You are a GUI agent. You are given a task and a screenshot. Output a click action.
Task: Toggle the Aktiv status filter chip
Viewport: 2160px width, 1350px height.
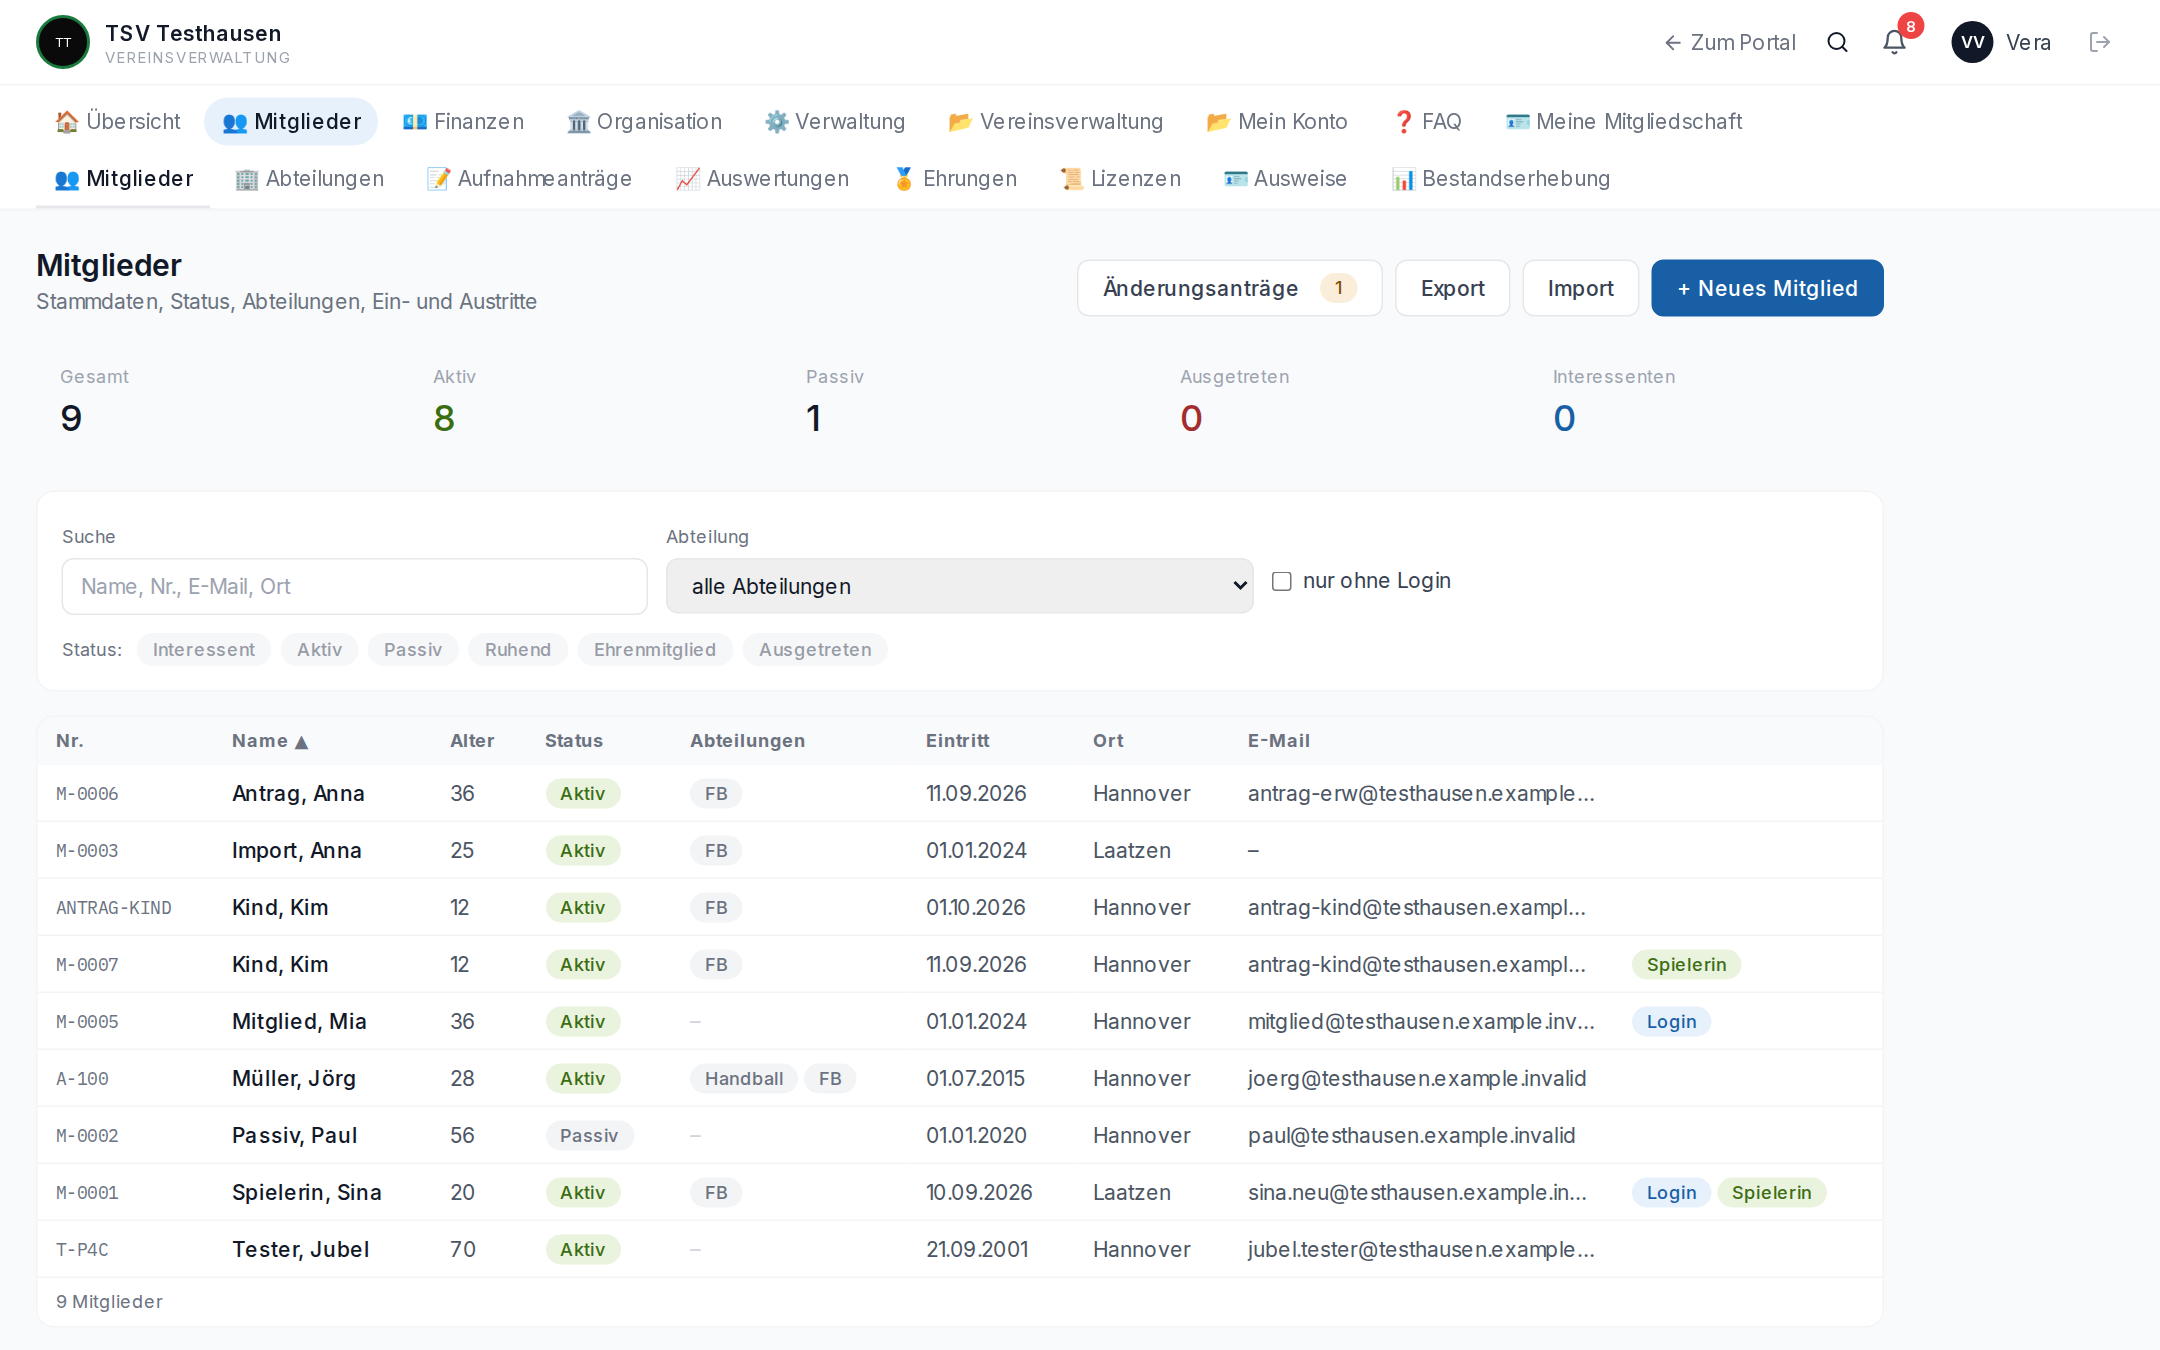[319, 649]
